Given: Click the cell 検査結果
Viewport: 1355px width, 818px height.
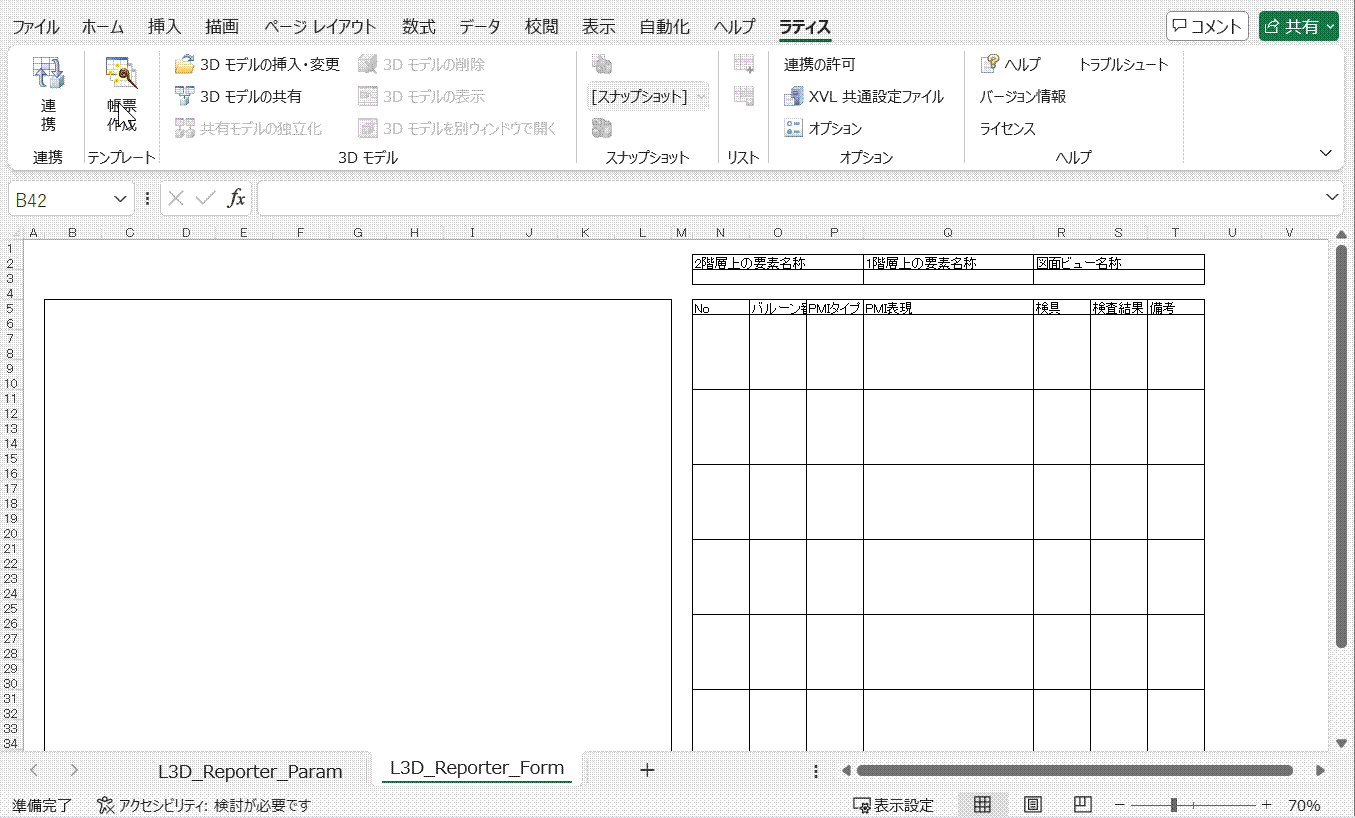Looking at the screenshot, I should coord(1118,308).
